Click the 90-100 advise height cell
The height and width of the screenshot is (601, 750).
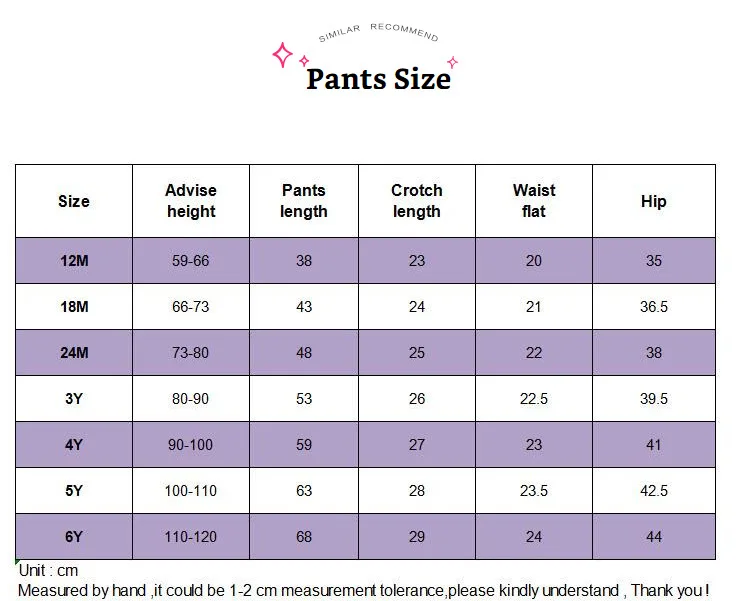191,445
